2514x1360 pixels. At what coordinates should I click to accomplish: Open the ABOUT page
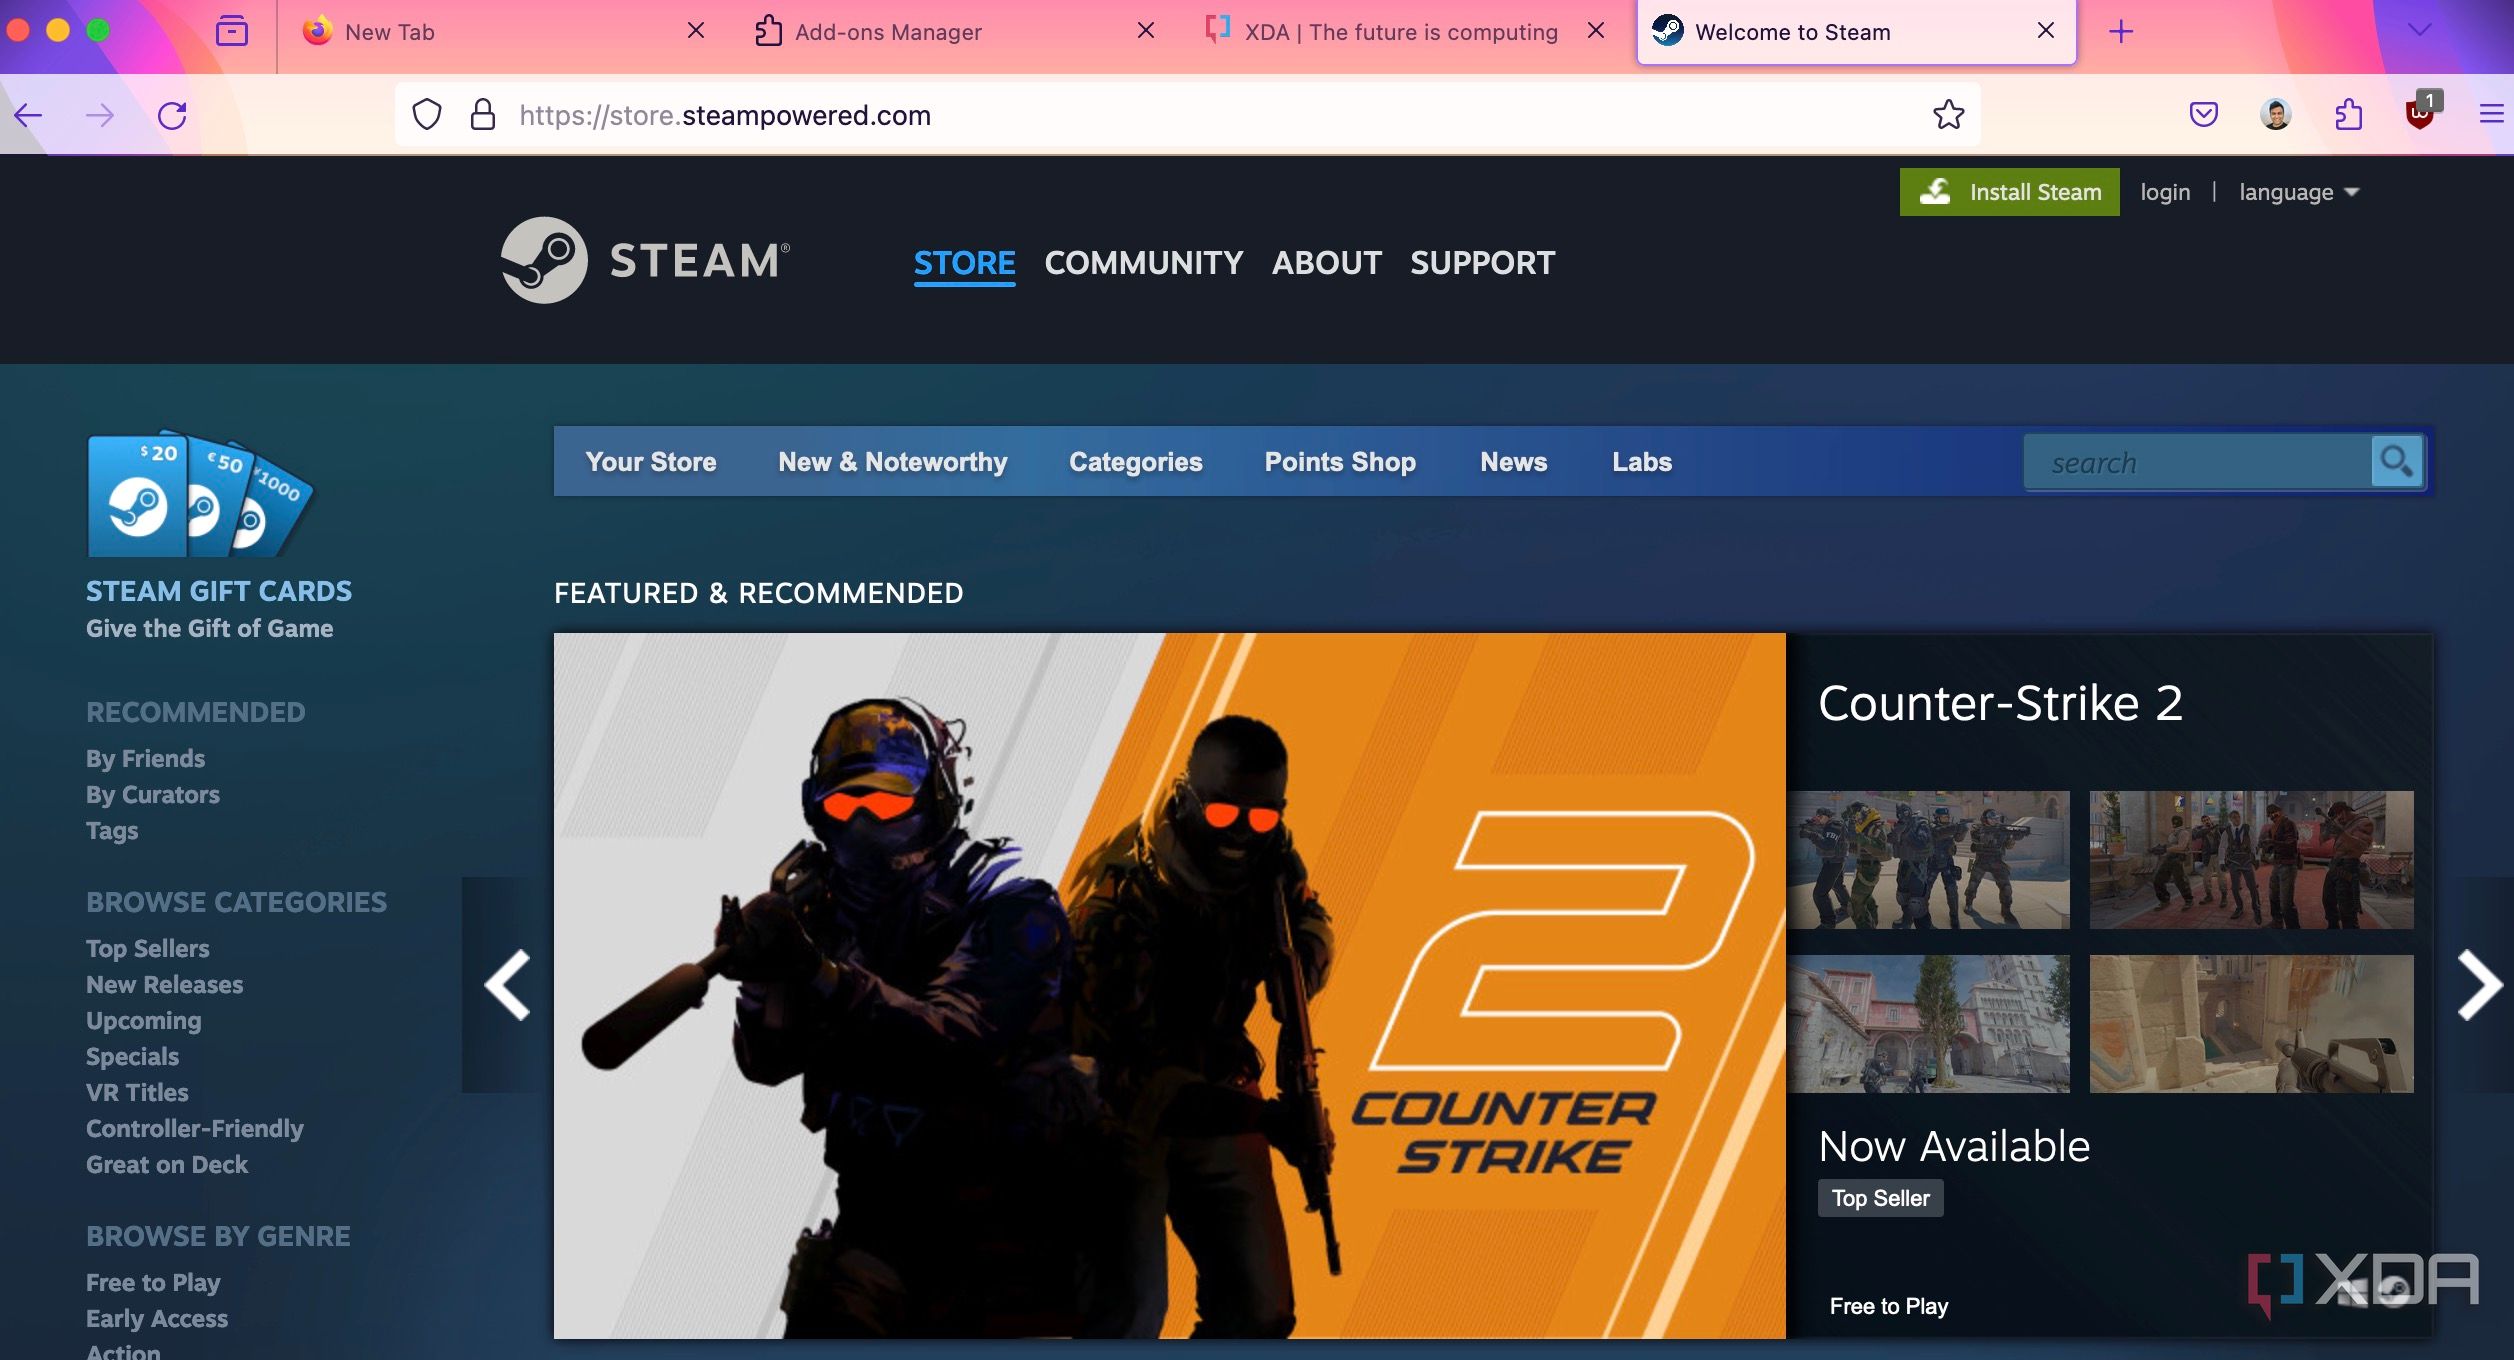pos(1327,263)
